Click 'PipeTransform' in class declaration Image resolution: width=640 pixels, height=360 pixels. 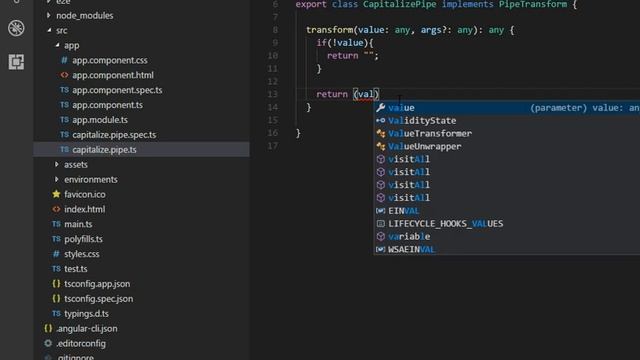(533, 4)
